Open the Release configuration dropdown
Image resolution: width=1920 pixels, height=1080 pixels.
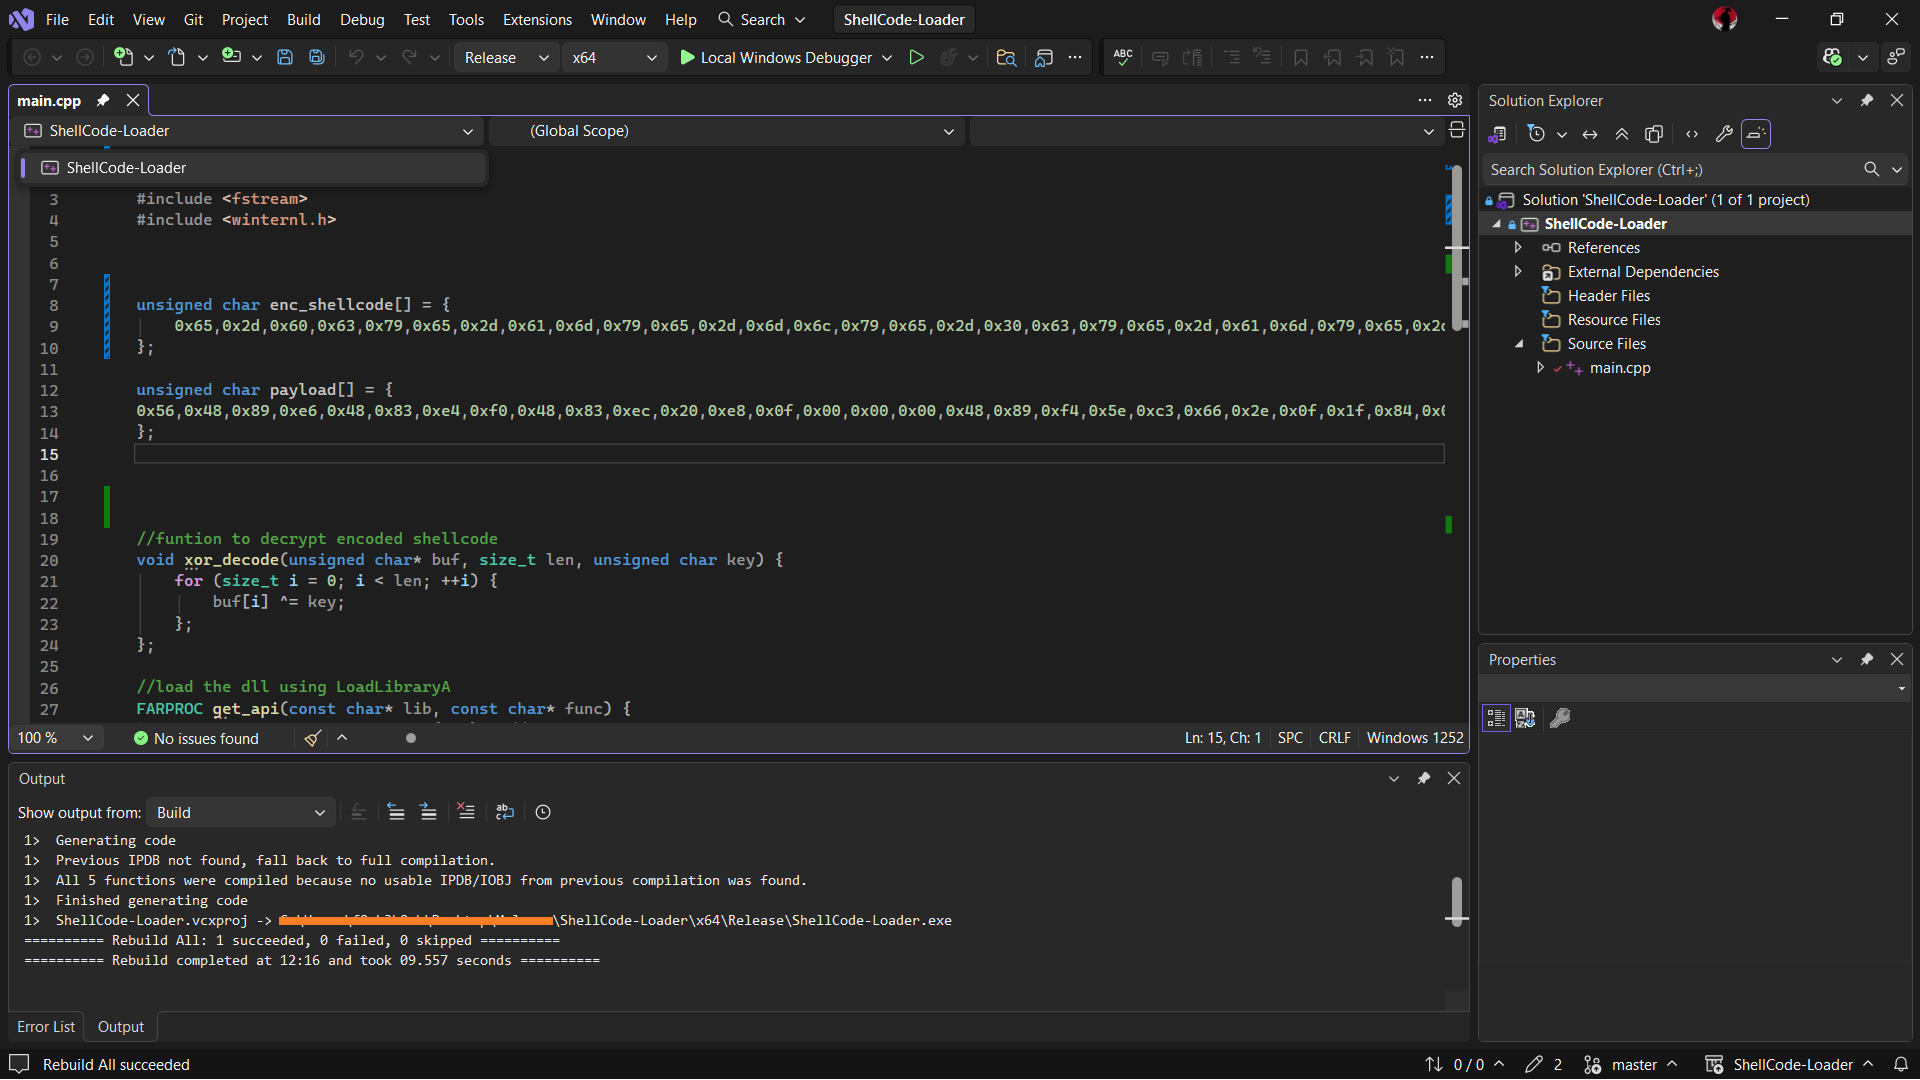(x=506, y=58)
